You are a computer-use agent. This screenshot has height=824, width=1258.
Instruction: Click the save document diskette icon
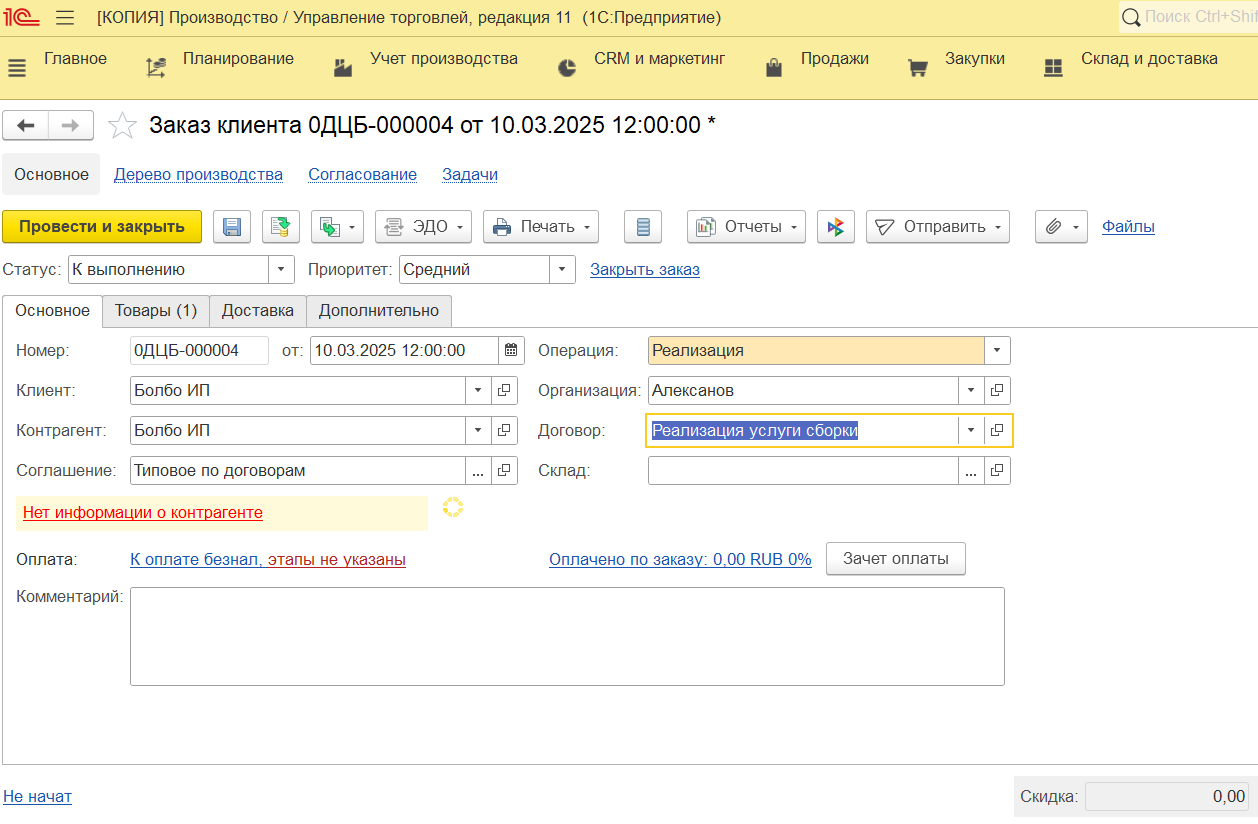pos(232,227)
